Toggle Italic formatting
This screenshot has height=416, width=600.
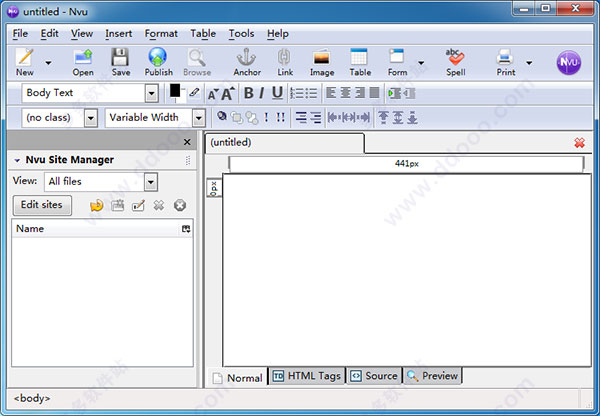[x=262, y=93]
